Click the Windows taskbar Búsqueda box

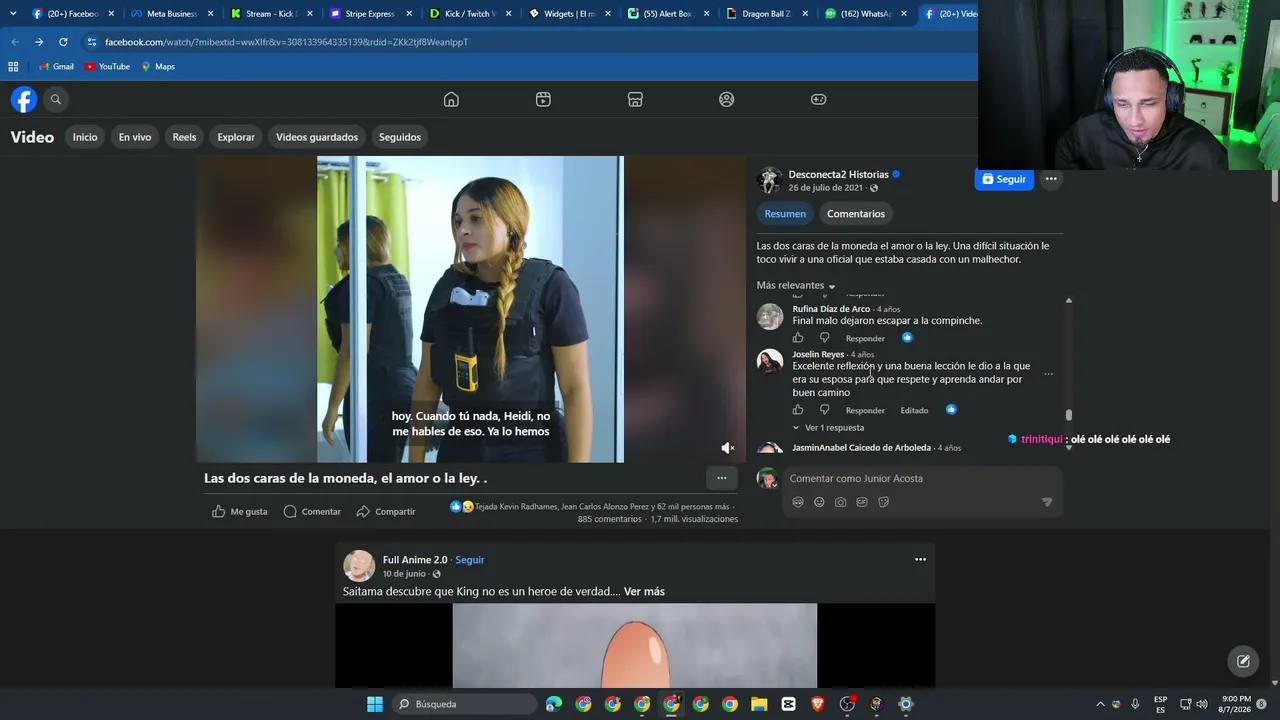(464, 704)
